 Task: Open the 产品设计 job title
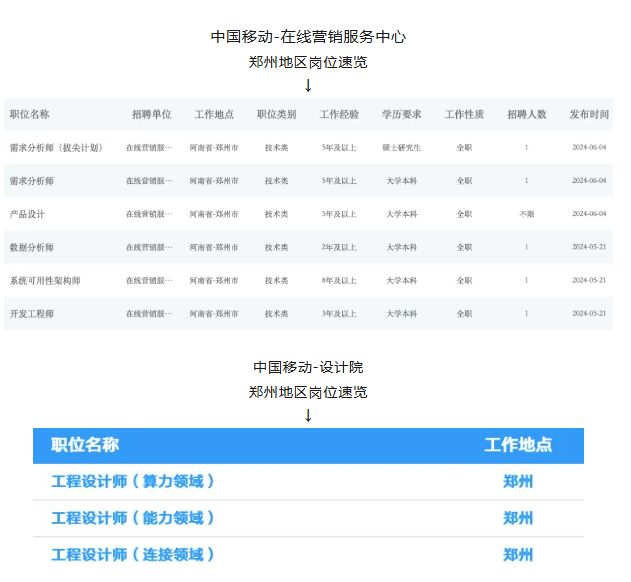(x=27, y=214)
